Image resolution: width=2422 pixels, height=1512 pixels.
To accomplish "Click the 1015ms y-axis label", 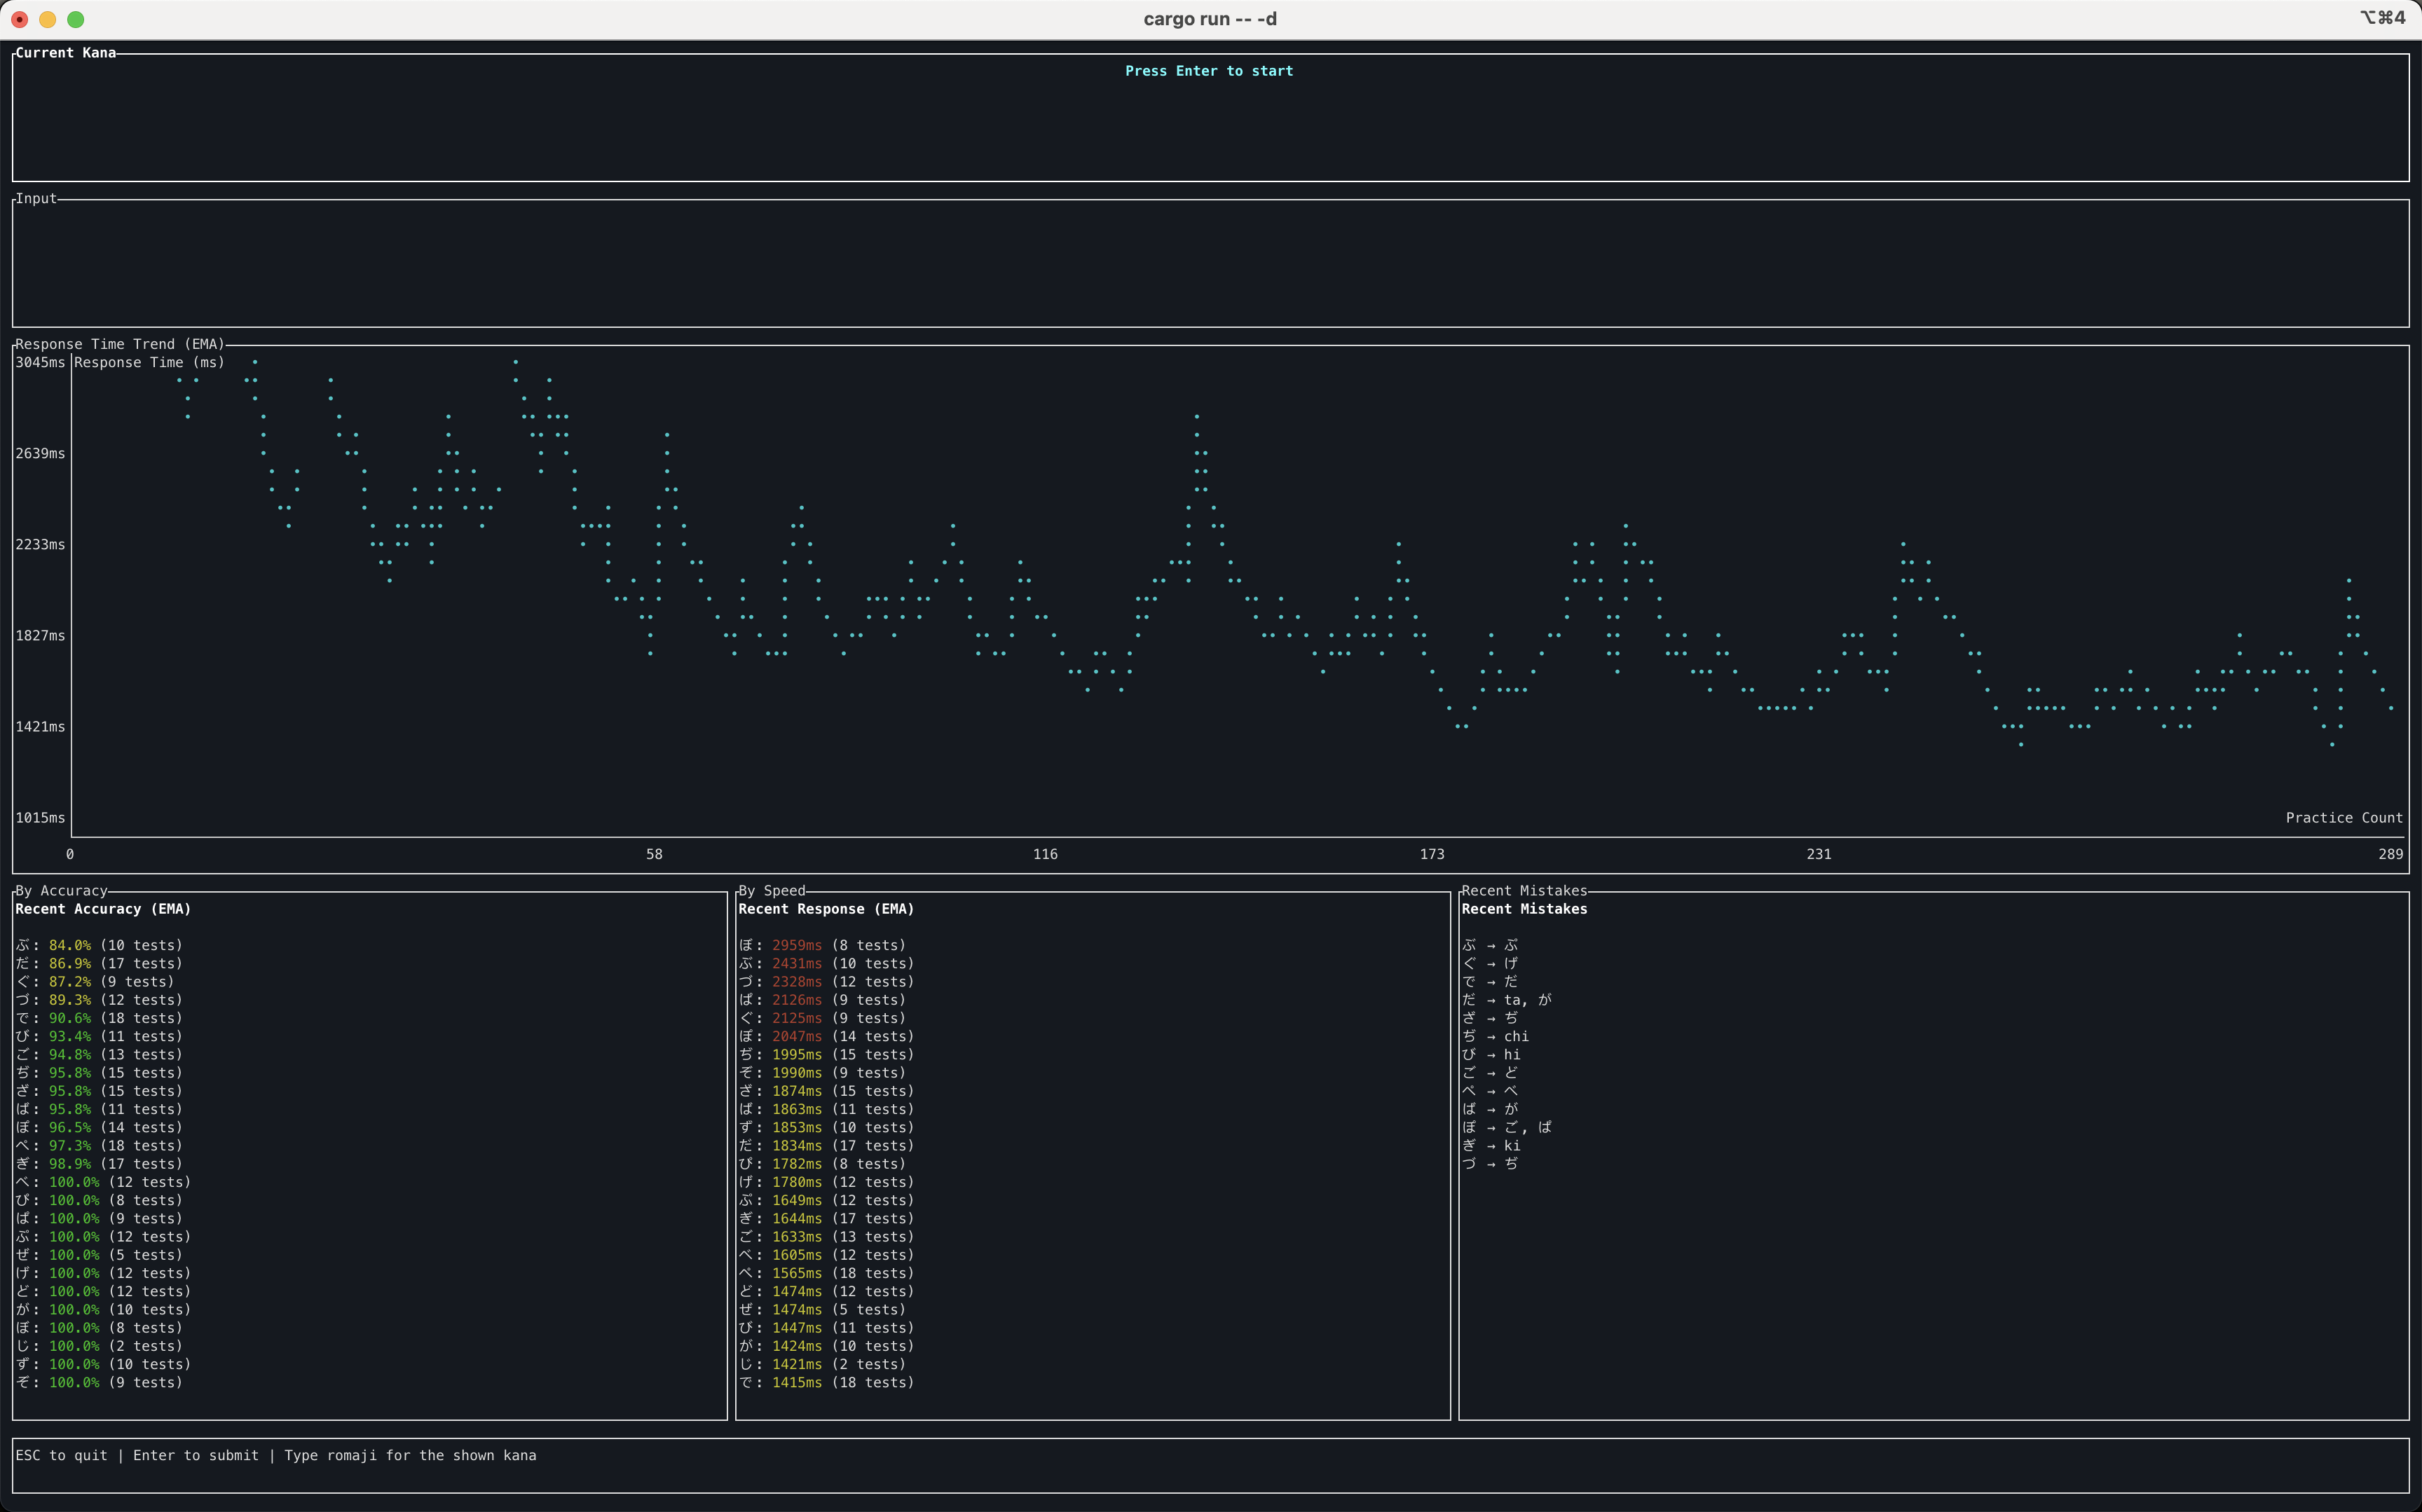I will click(x=40, y=817).
